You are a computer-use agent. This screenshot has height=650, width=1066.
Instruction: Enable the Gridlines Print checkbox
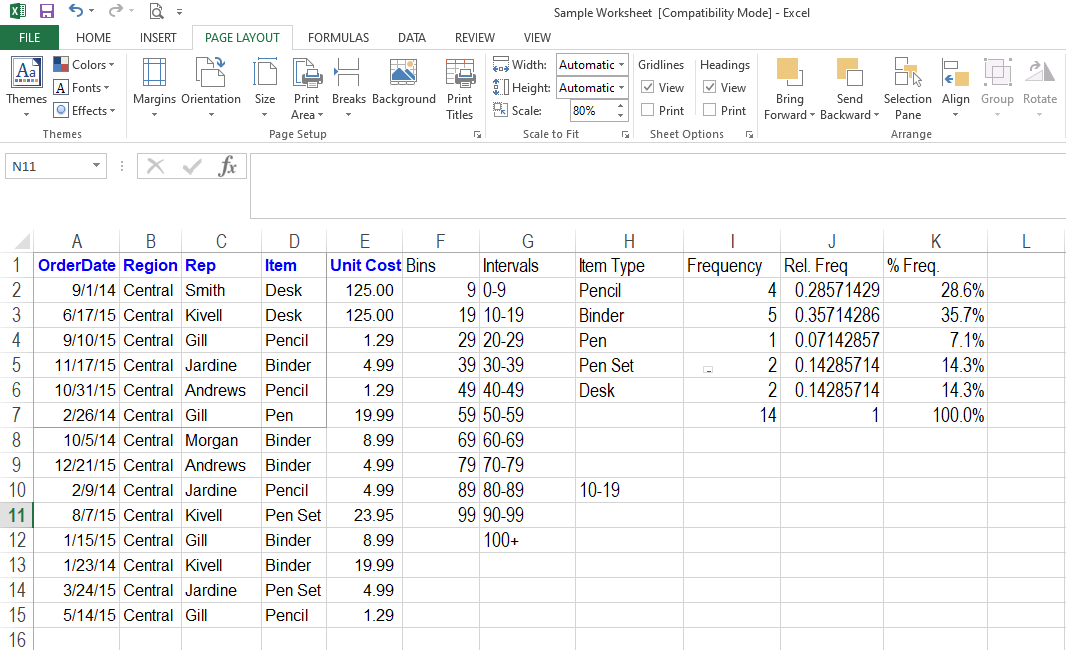click(x=648, y=111)
